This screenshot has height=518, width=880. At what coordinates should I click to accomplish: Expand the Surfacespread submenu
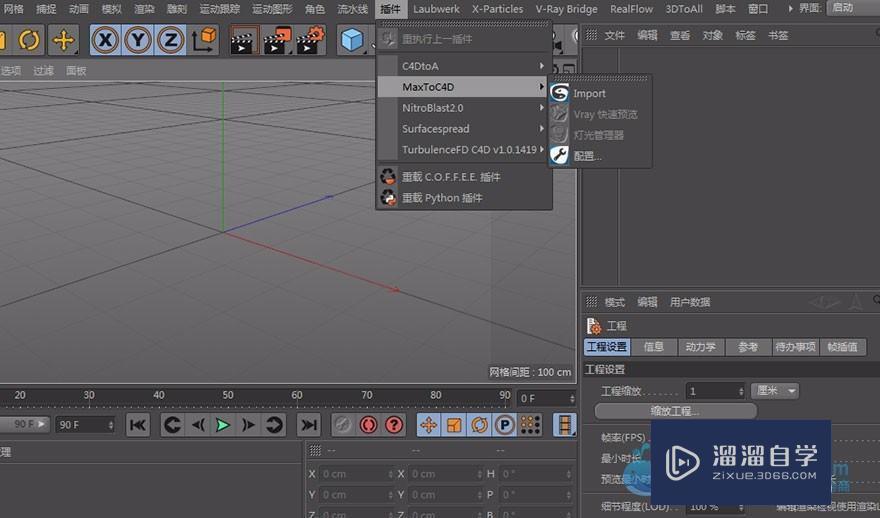pyautogui.click(x=462, y=129)
